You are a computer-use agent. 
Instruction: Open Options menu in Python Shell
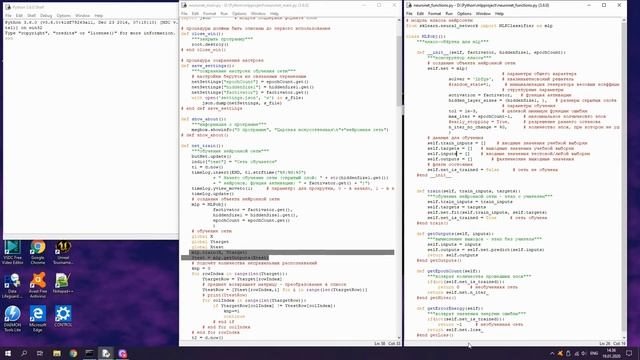[63, 16]
